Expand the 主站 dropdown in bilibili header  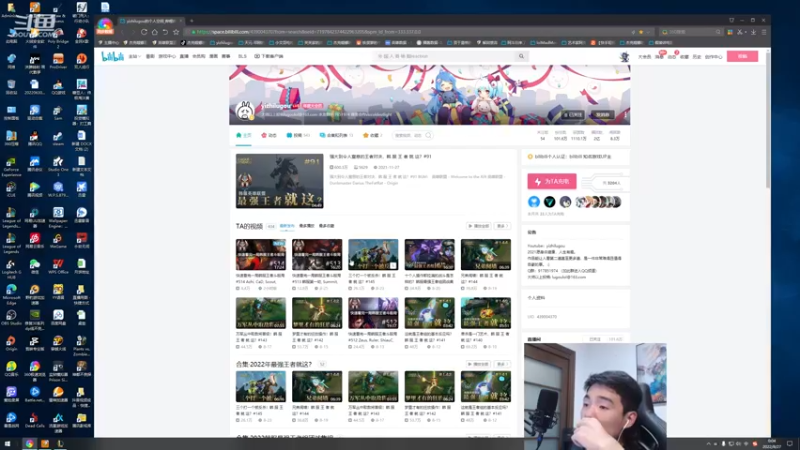pos(134,57)
